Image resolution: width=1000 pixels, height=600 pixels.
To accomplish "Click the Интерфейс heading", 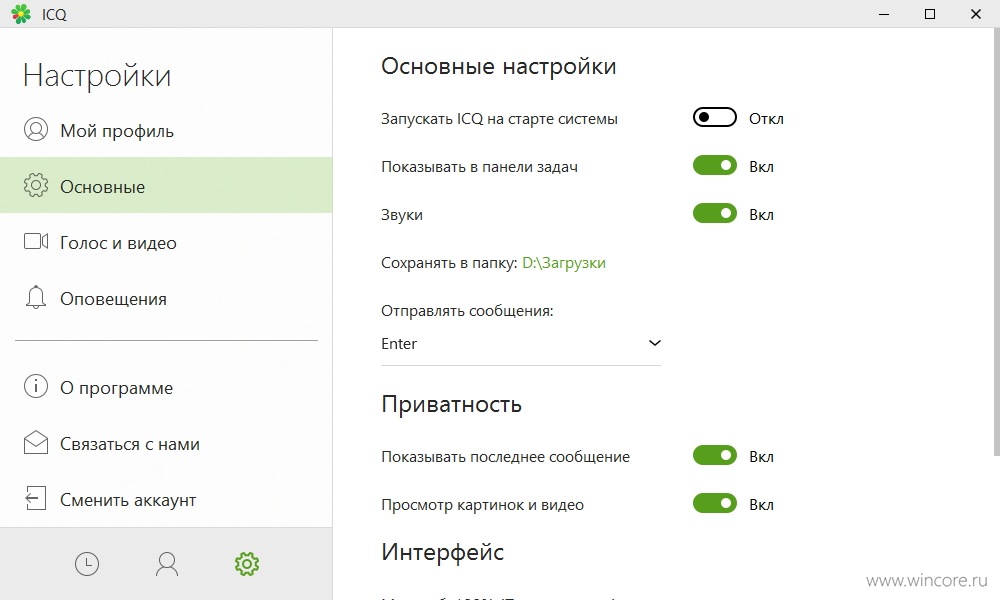I will [443, 552].
